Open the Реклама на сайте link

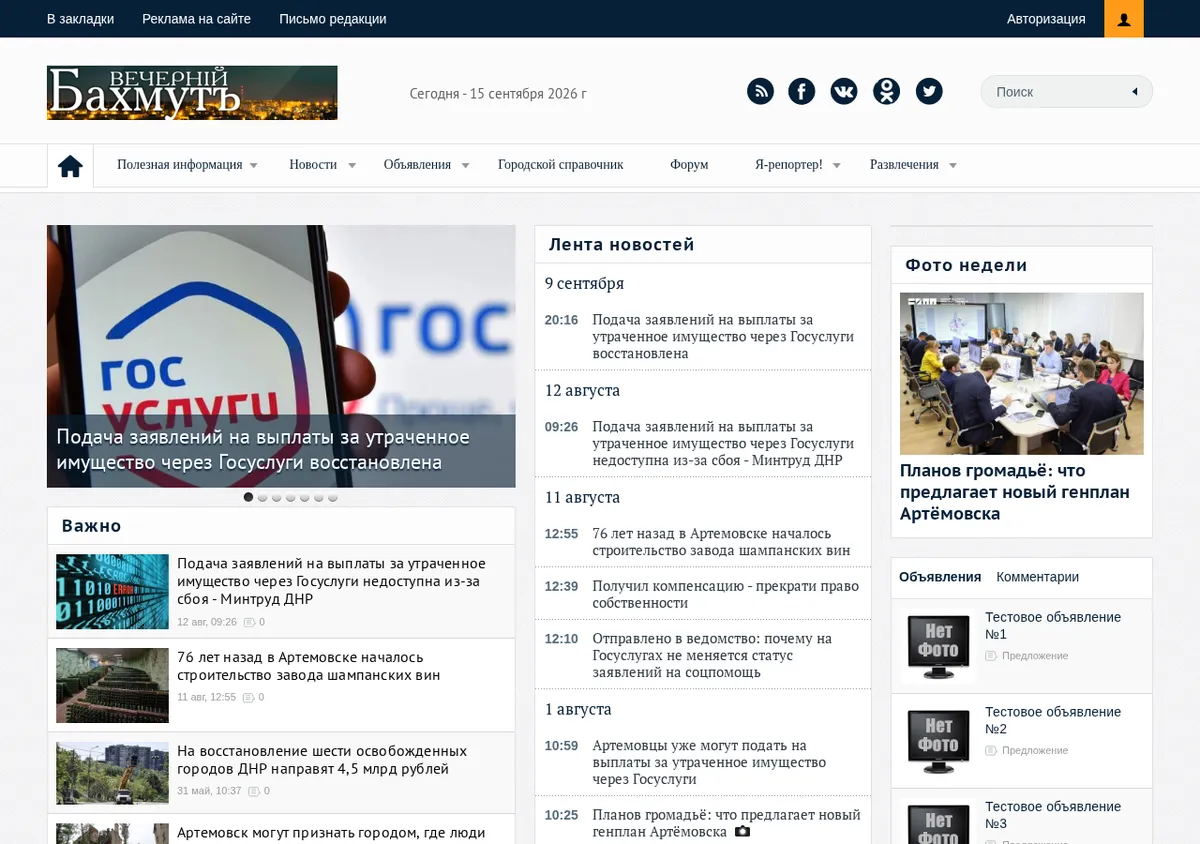[196, 19]
